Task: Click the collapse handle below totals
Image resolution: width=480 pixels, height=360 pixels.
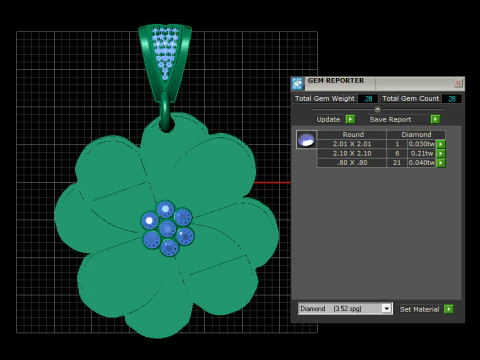Action: click(377, 109)
